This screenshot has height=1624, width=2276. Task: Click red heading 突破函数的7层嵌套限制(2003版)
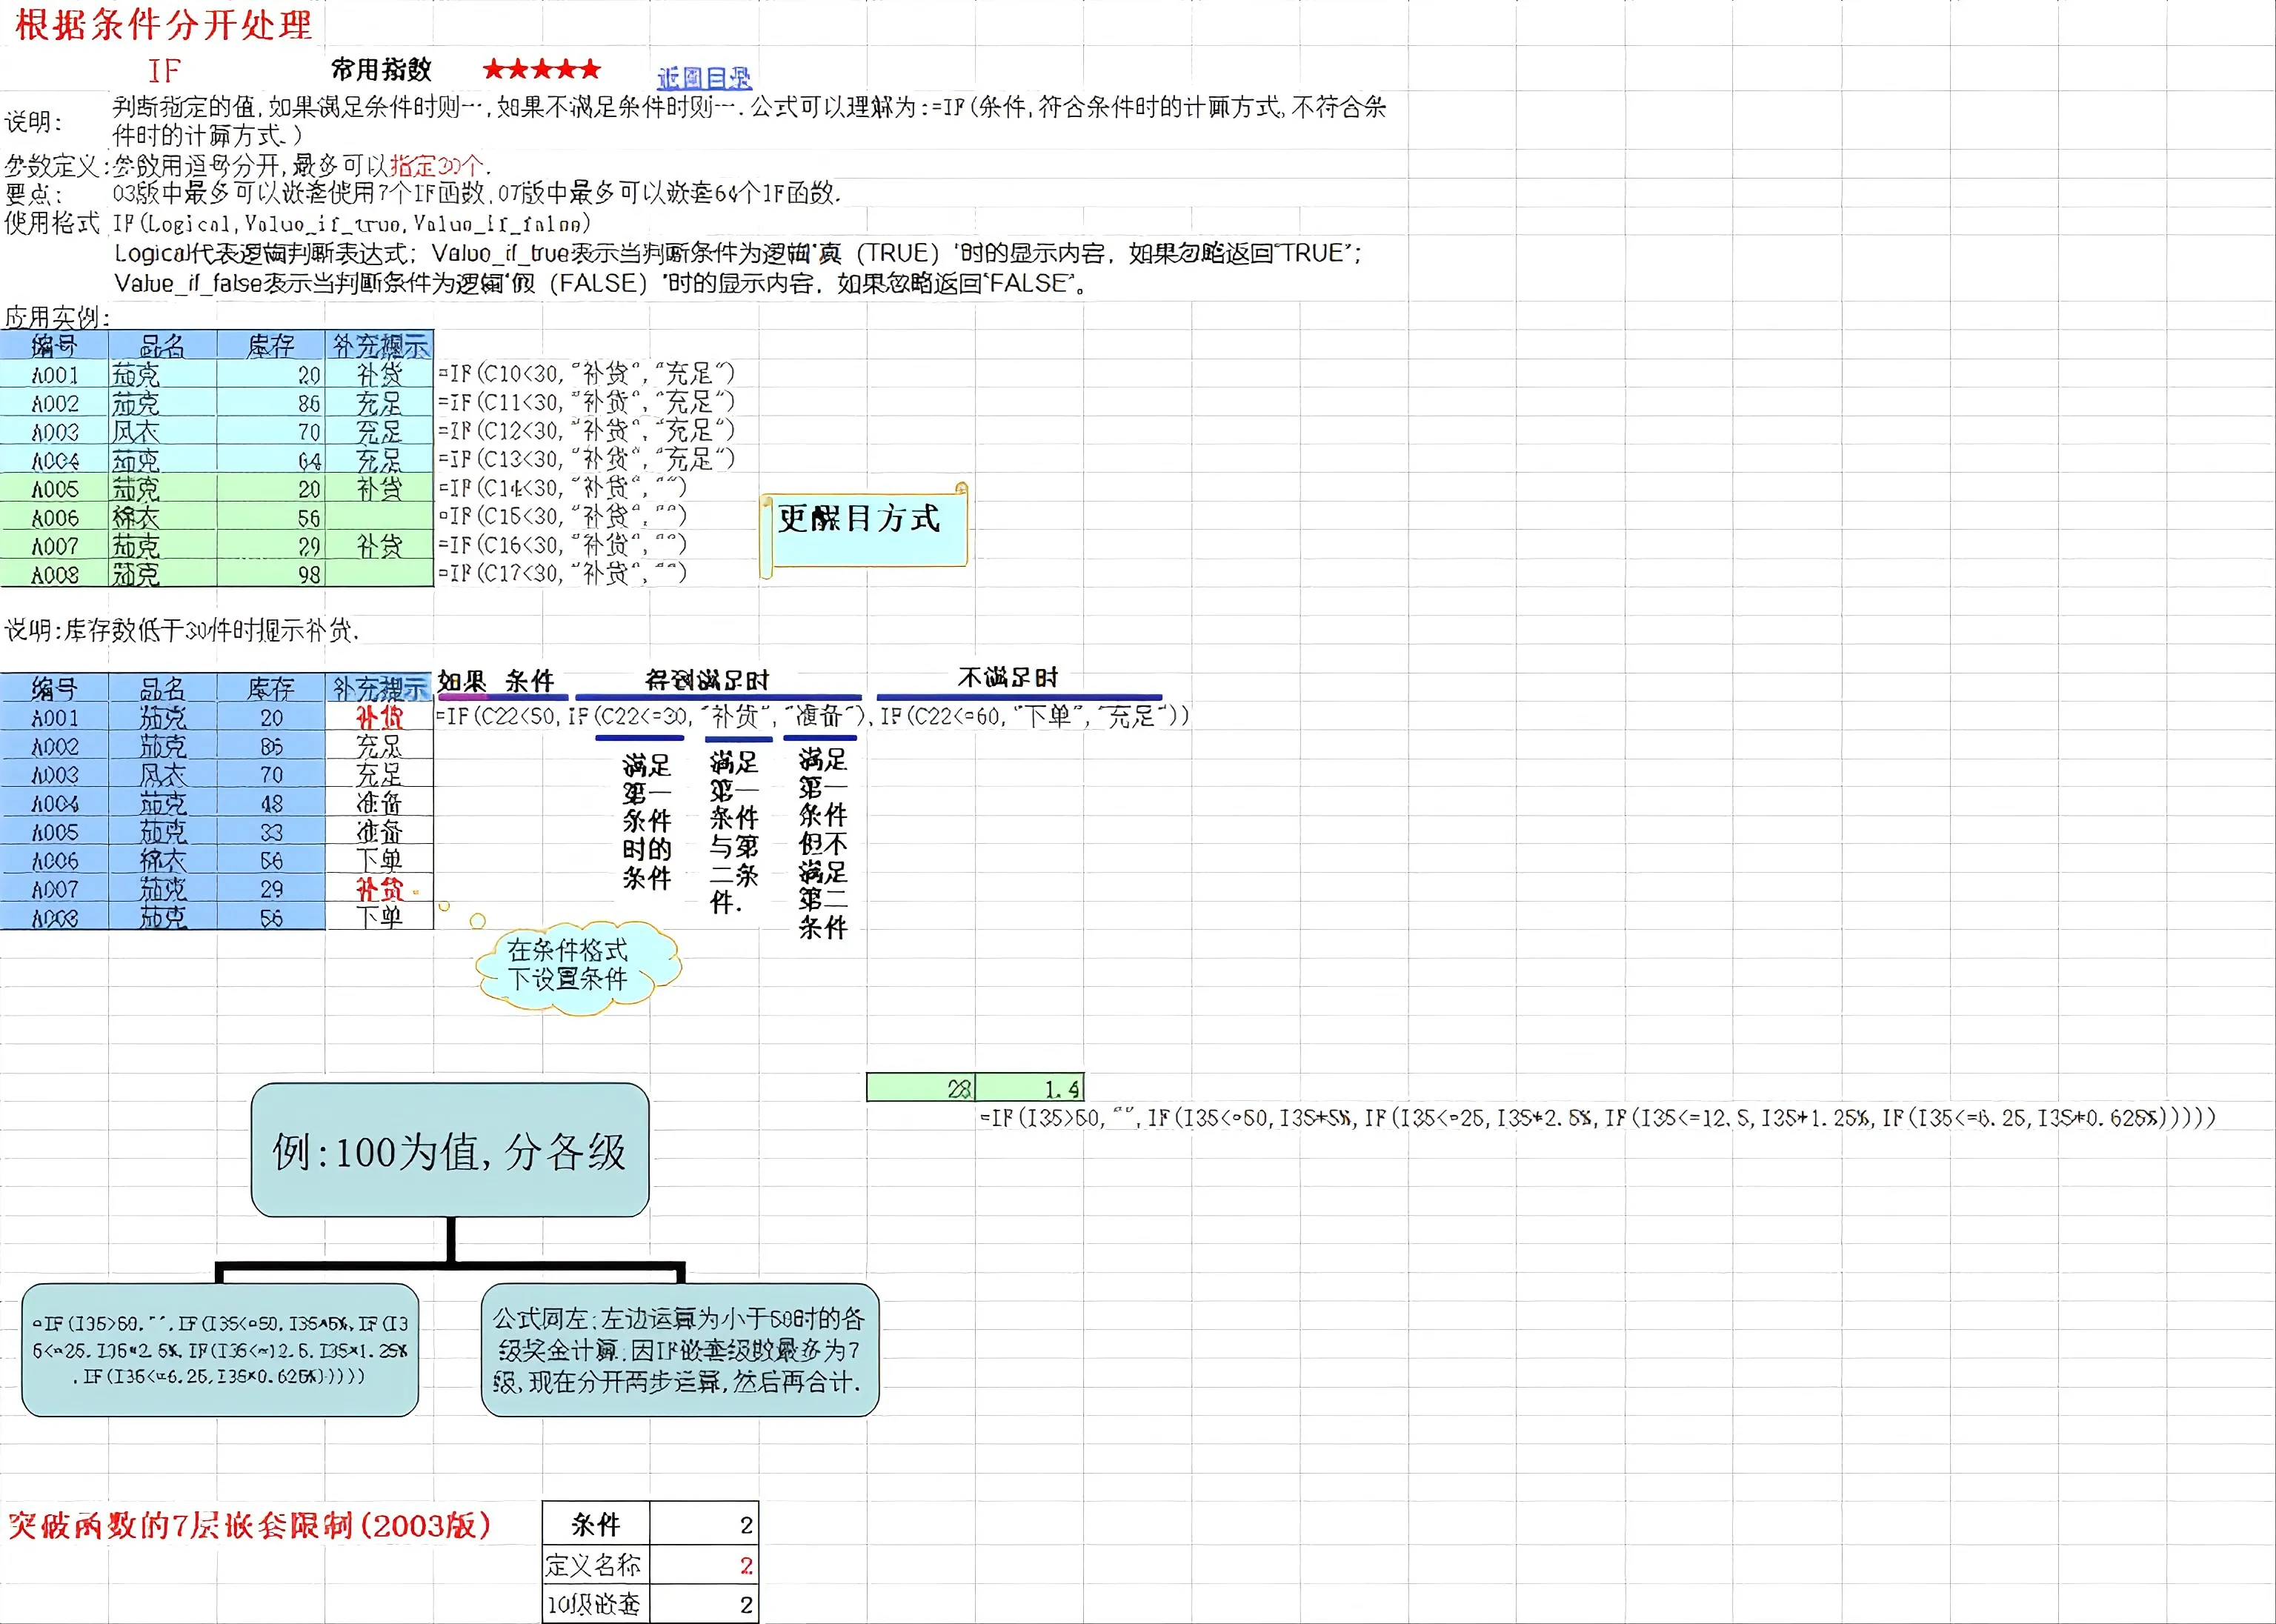(x=250, y=1525)
